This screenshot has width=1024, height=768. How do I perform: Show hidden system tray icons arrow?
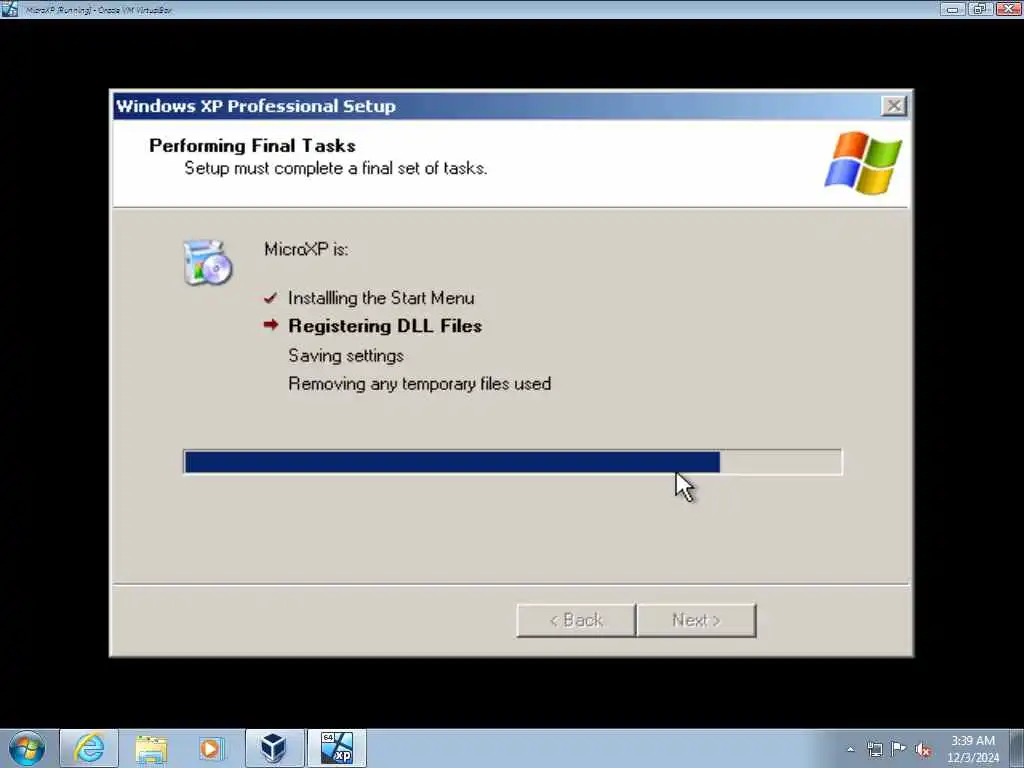coord(850,750)
